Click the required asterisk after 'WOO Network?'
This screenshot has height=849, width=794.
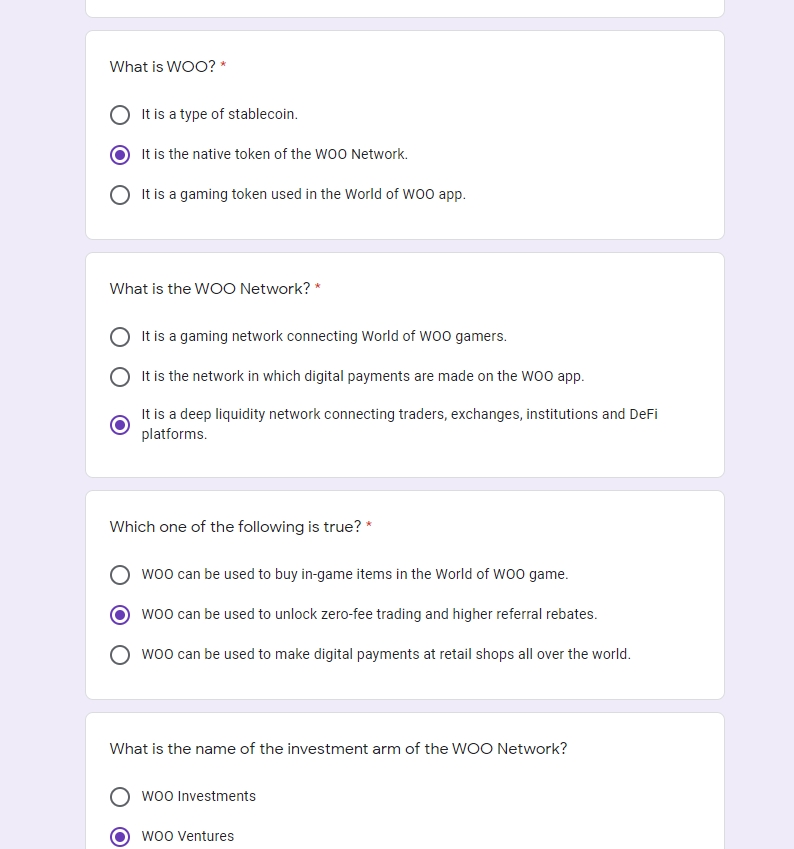pos(318,288)
